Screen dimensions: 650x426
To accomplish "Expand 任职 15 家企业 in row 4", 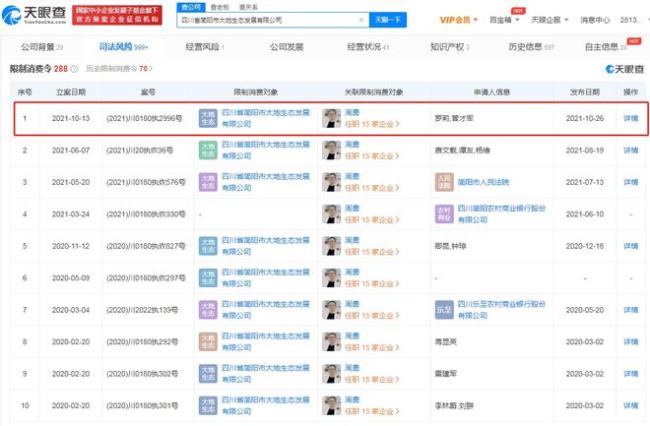I will tap(372, 220).
